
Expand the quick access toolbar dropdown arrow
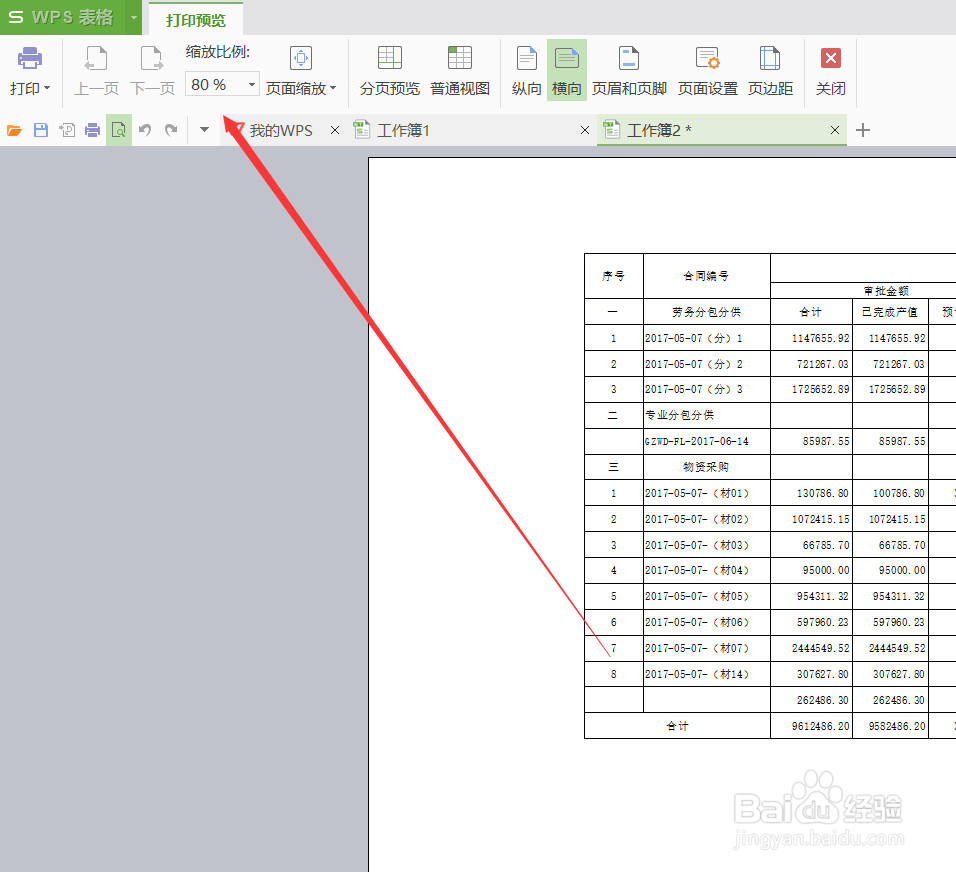[204, 129]
